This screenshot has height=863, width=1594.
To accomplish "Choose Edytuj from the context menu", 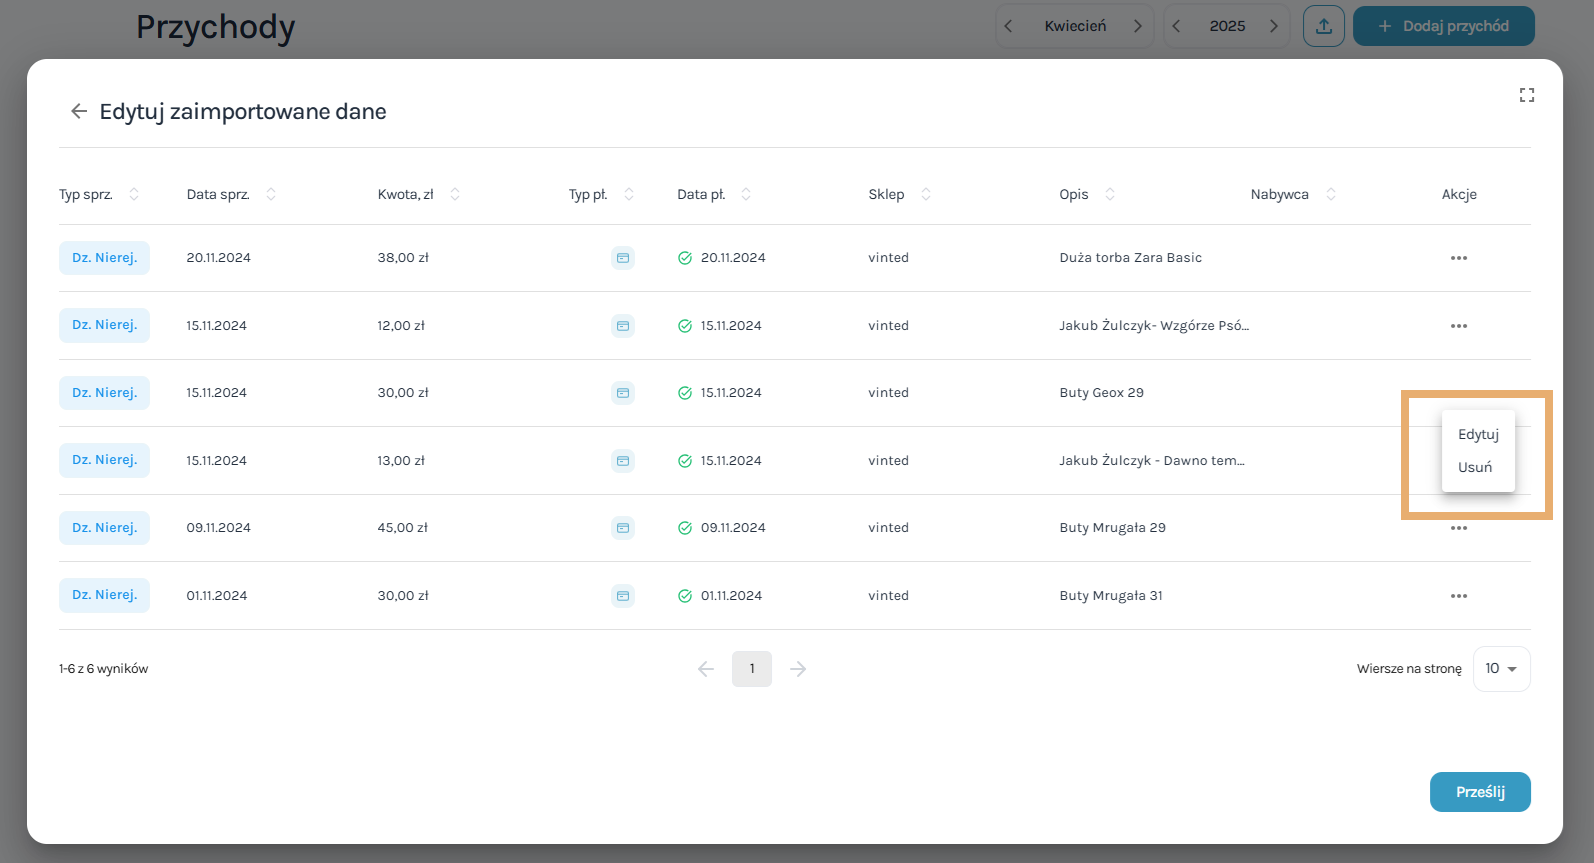I will tap(1478, 434).
